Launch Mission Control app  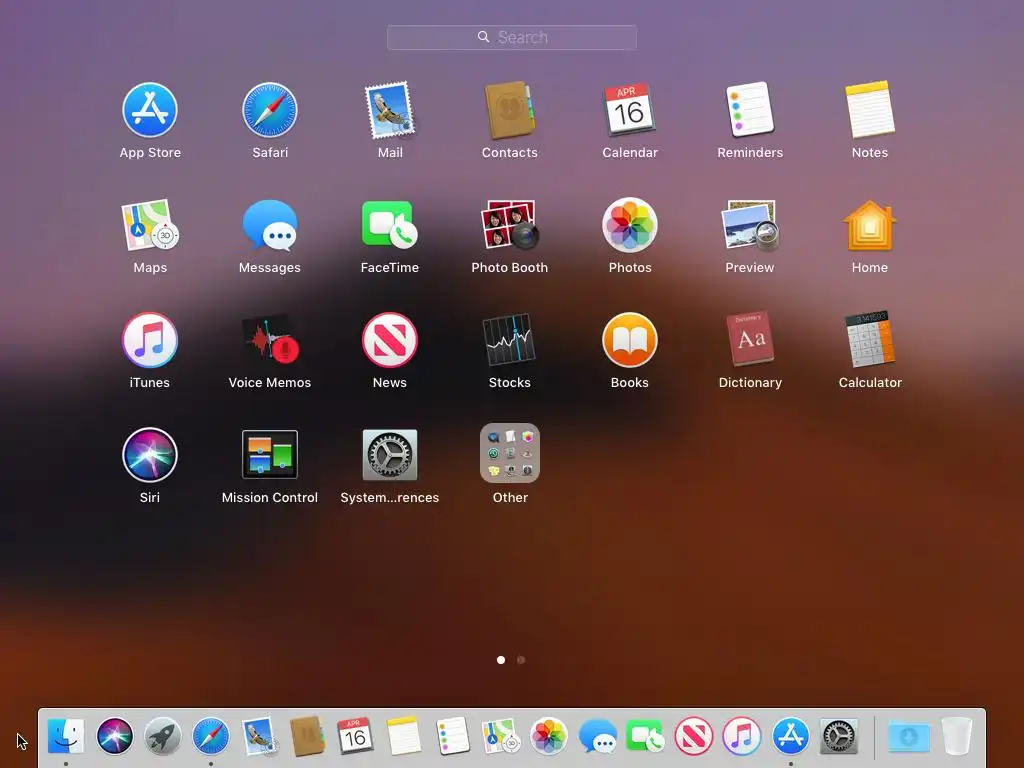[x=270, y=455]
